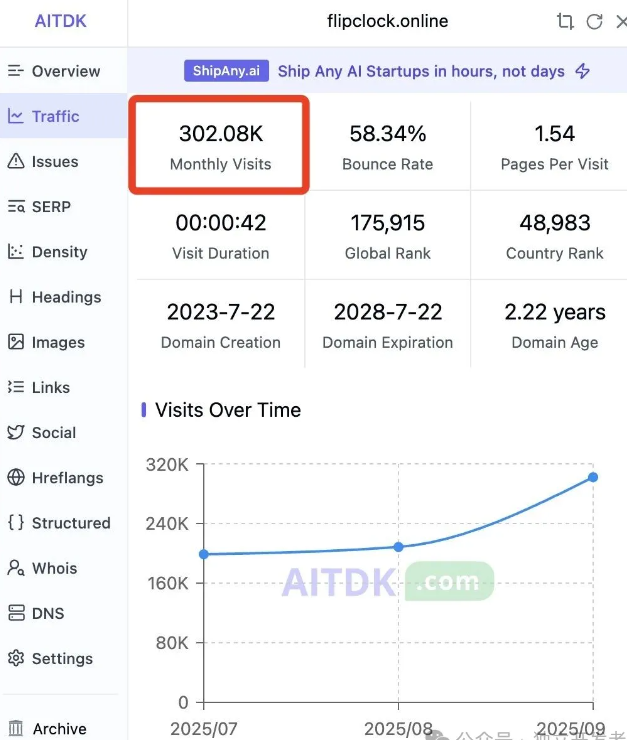Click the crop screenshot icon in header
This screenshot has height=740, width=627.
click(565, 21)
